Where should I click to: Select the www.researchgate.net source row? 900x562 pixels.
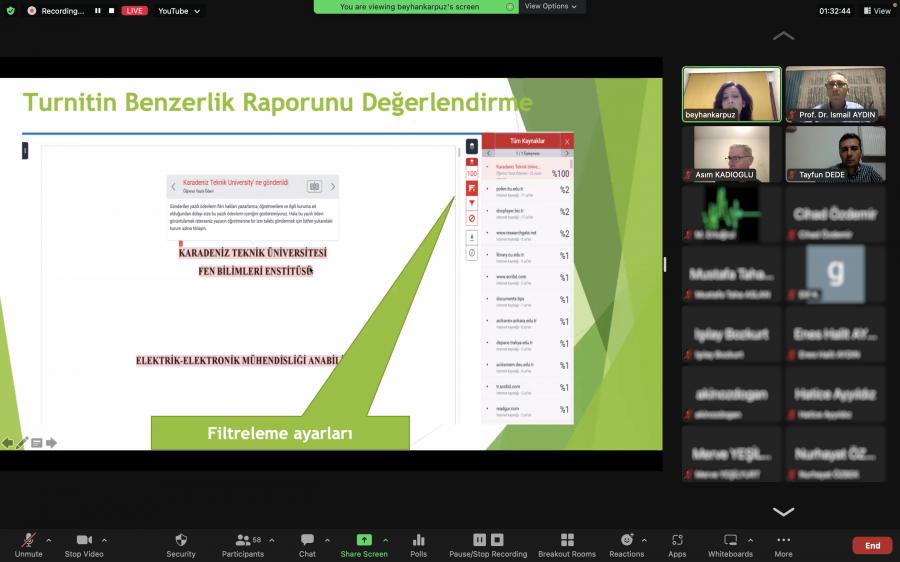pyautogui.click(x=527, y=235)
